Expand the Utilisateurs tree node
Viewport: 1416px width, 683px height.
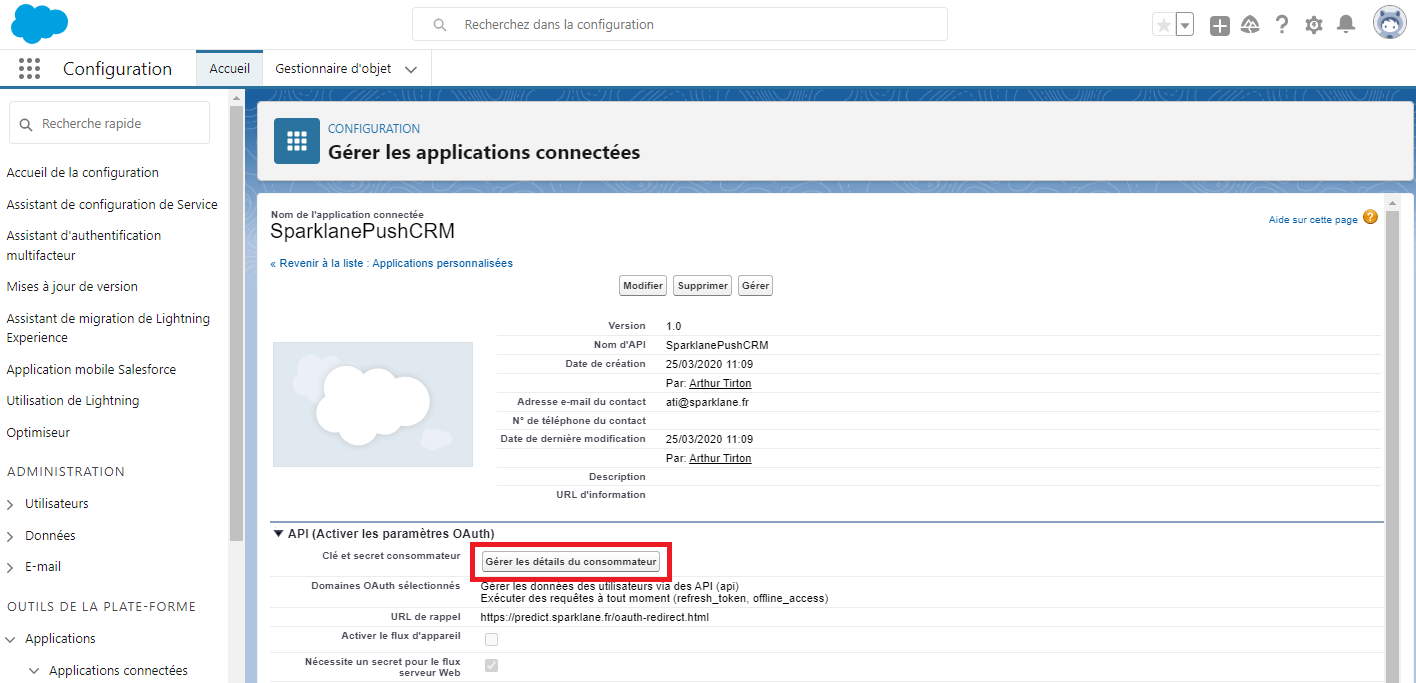point(10,504)
